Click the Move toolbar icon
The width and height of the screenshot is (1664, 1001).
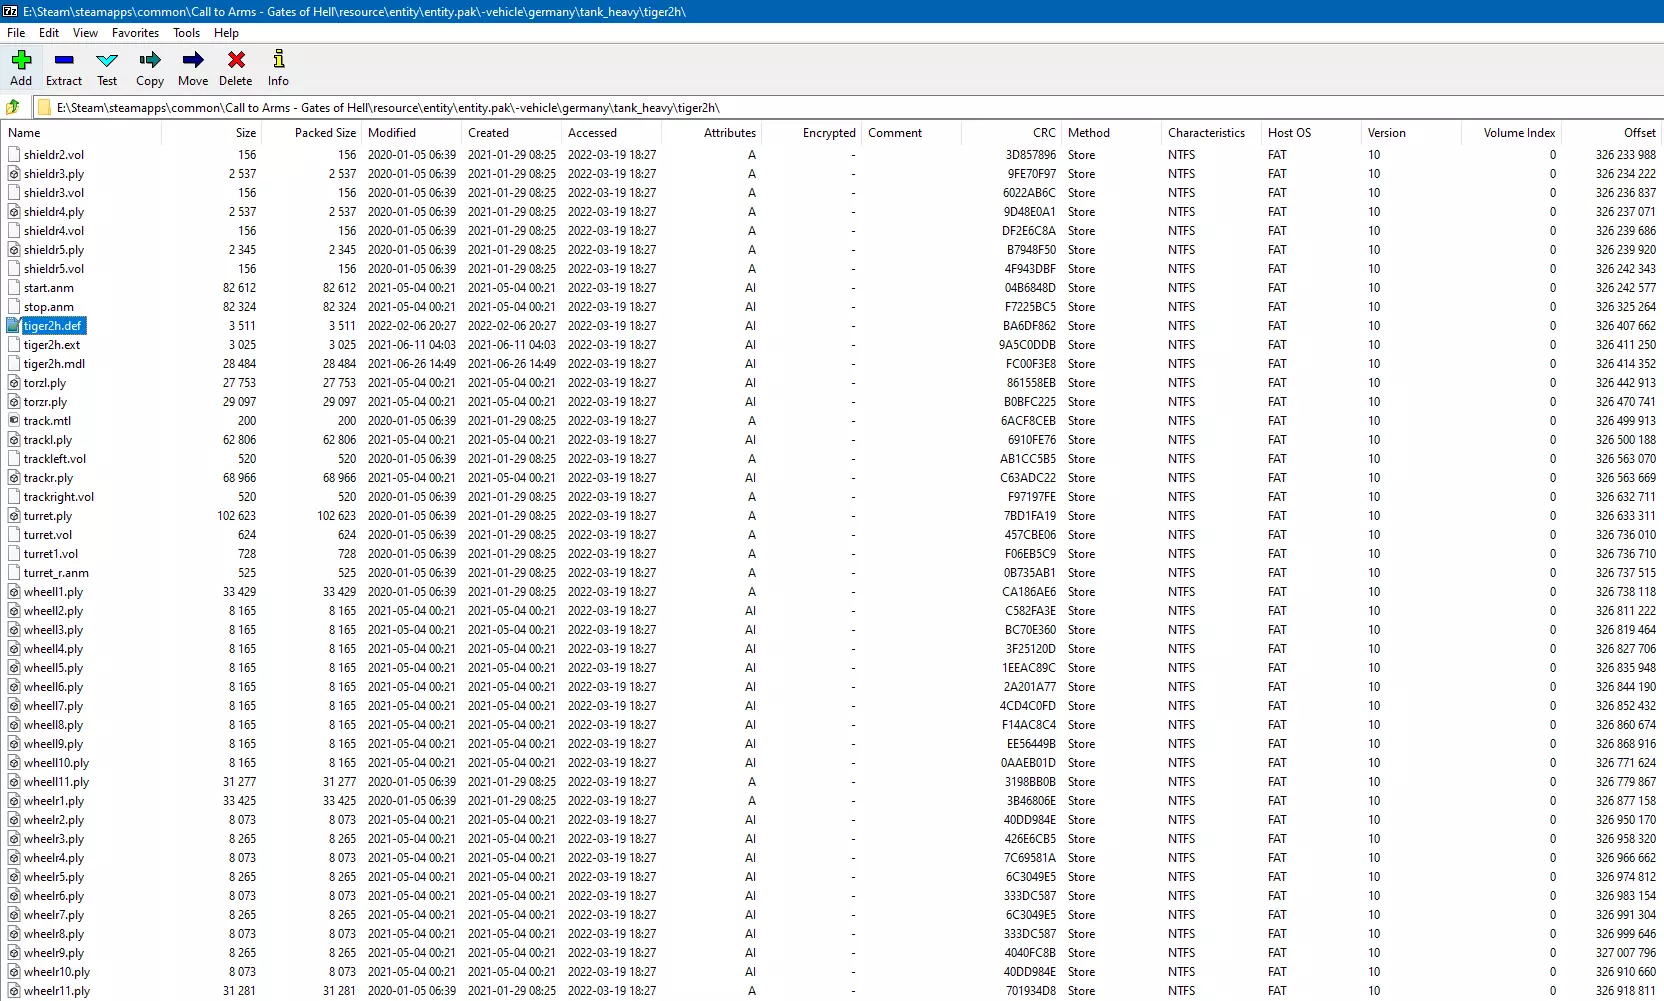pos(193,60)
